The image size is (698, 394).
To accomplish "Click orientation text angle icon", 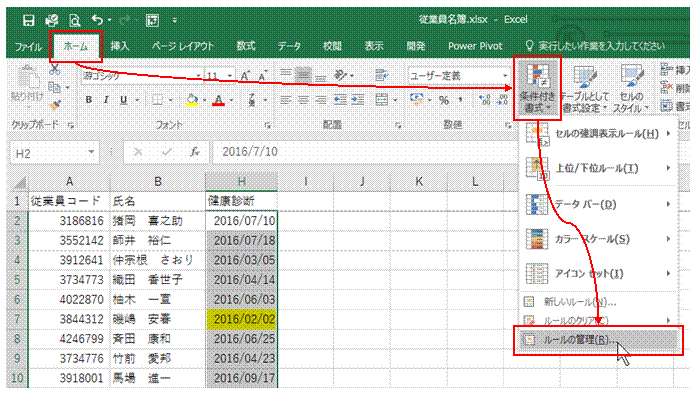I will [341, 76].
